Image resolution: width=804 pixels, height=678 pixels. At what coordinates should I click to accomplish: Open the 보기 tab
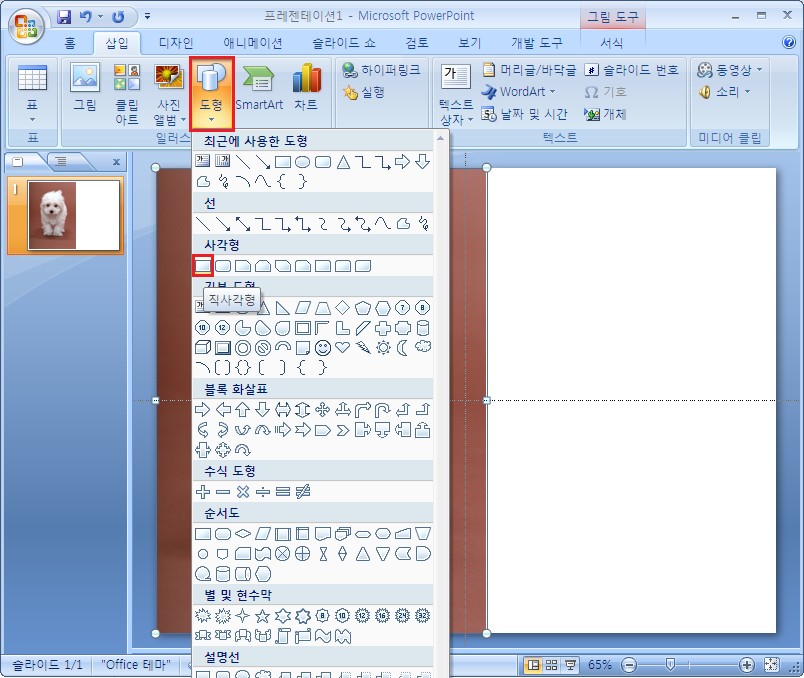tap(470, 43)
